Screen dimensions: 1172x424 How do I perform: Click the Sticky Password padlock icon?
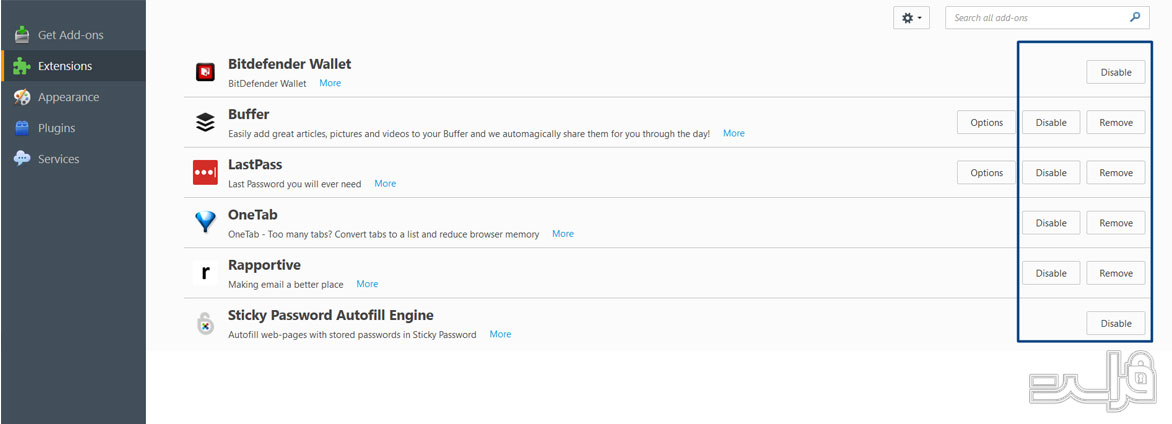click(x=205, y=323)
